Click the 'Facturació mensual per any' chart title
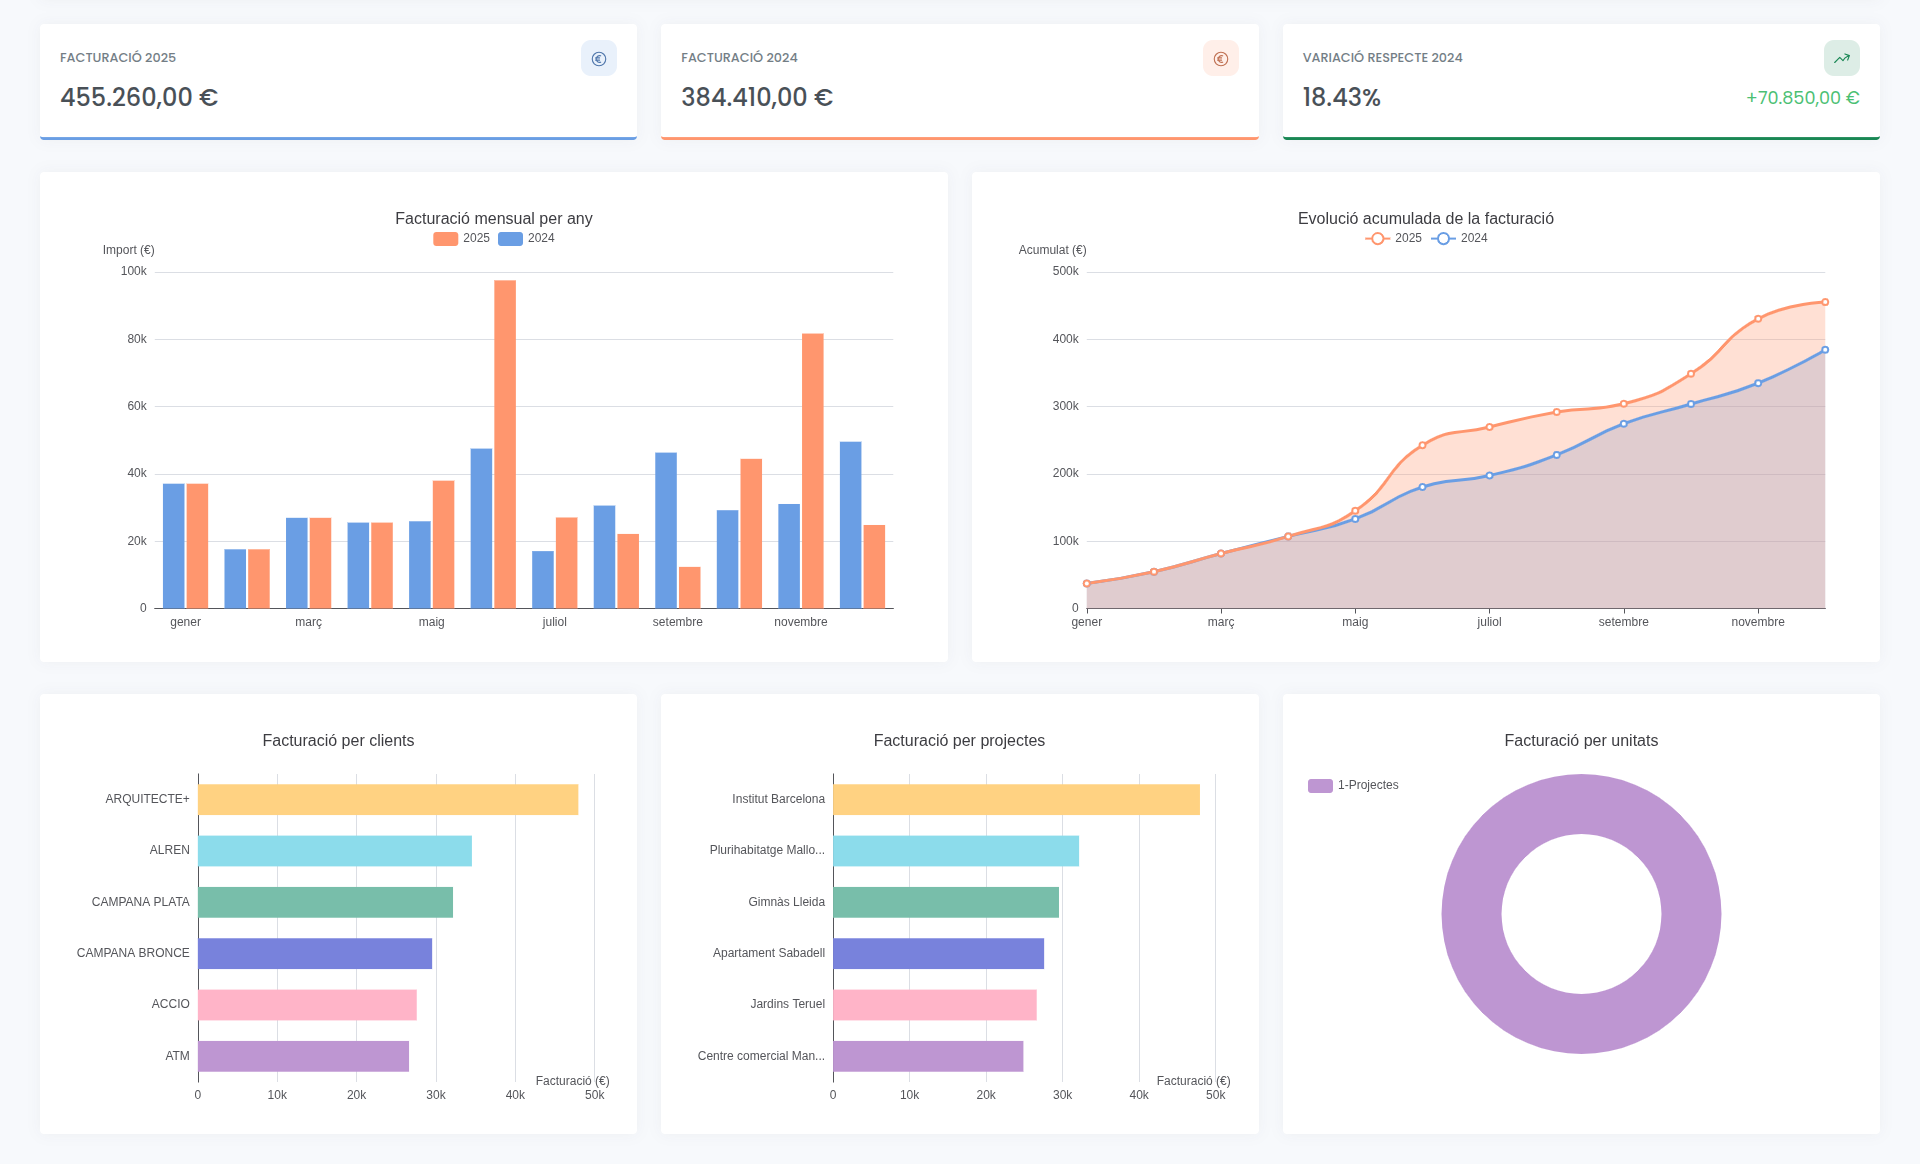 click(494, 218)
